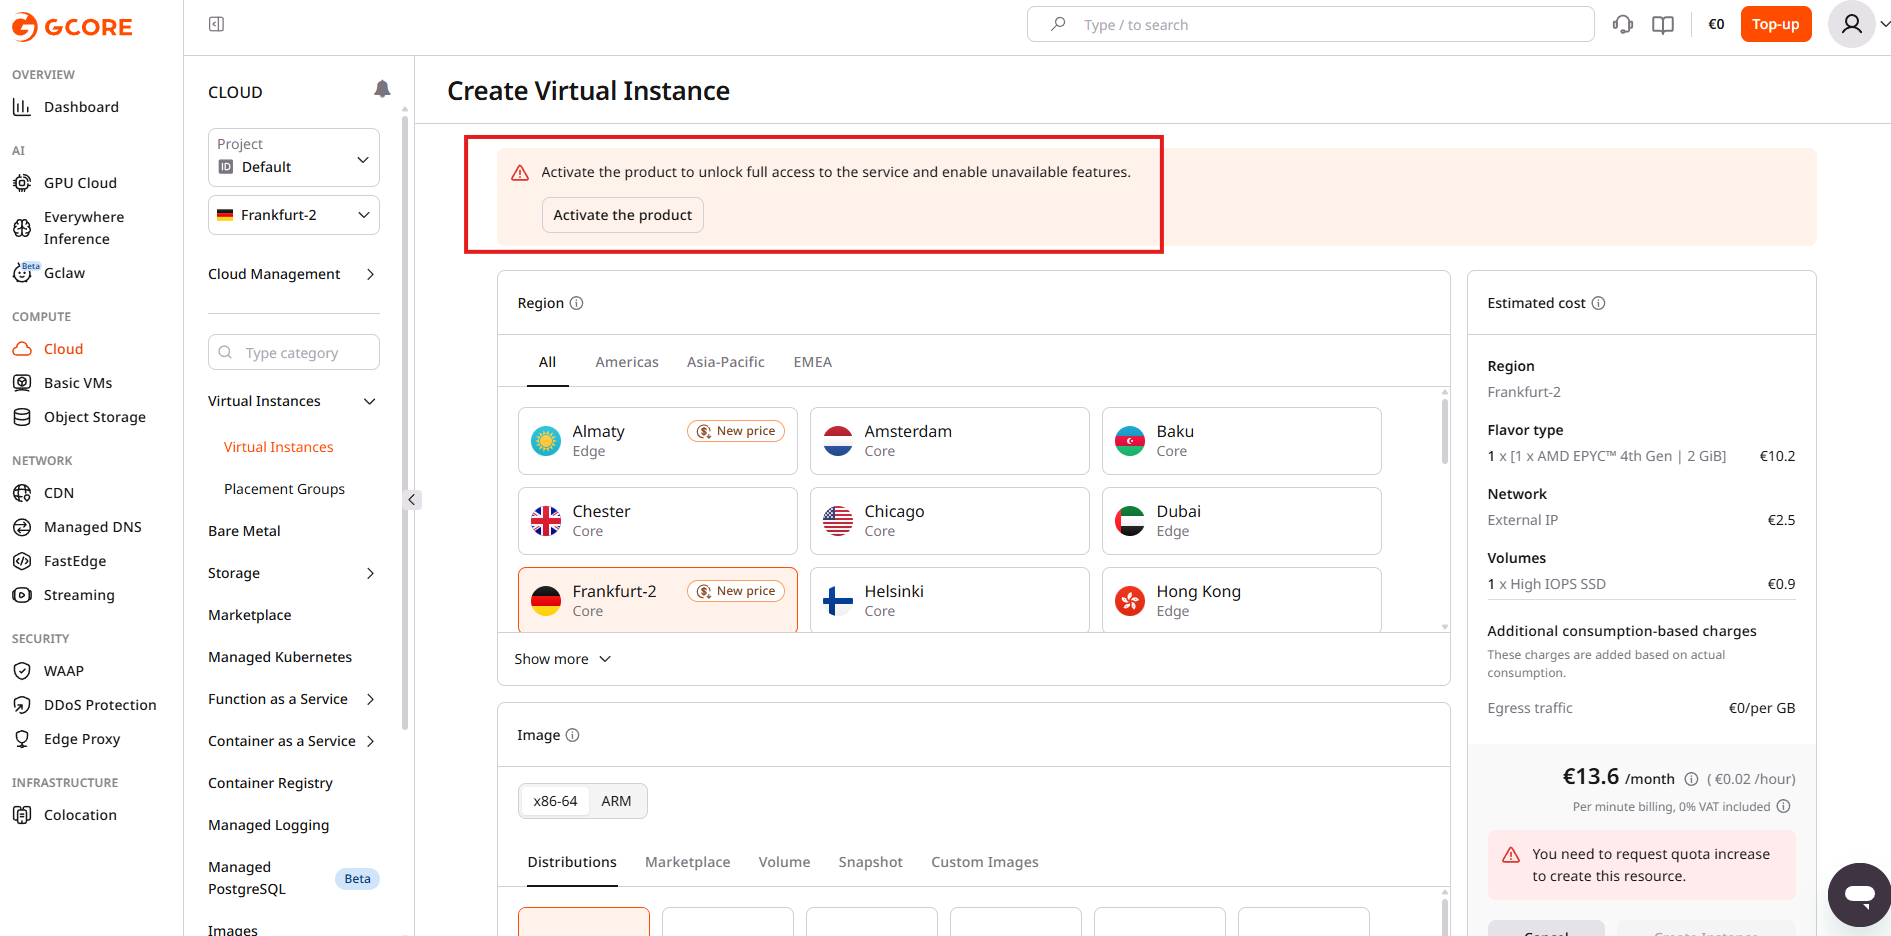Click the Image info icon
The height and width of the screenshot is (936, 1891).
[572, 735]
